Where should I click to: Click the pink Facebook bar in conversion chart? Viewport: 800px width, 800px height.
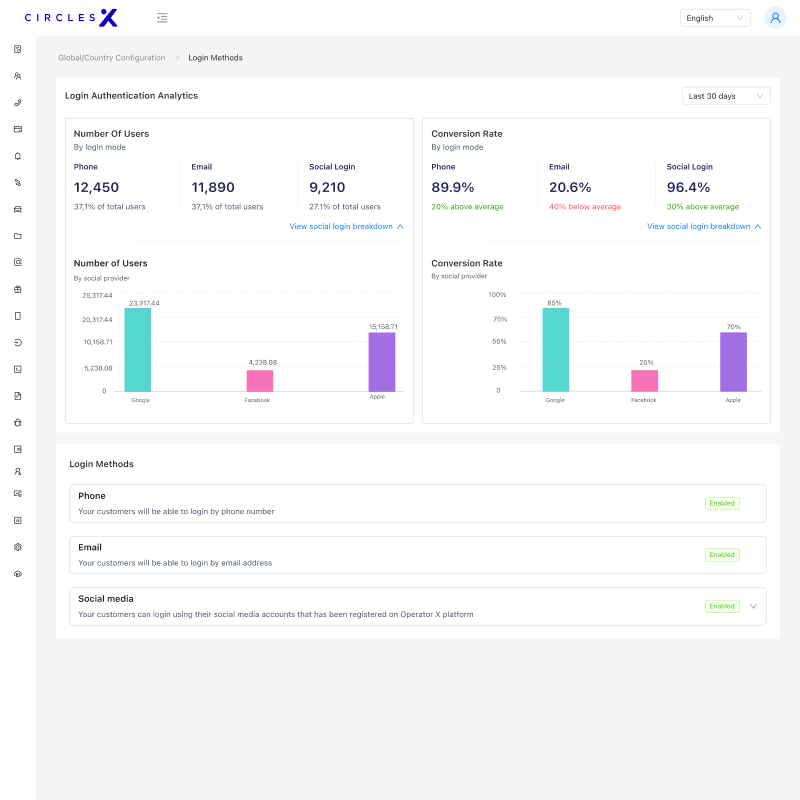[644, 381]
